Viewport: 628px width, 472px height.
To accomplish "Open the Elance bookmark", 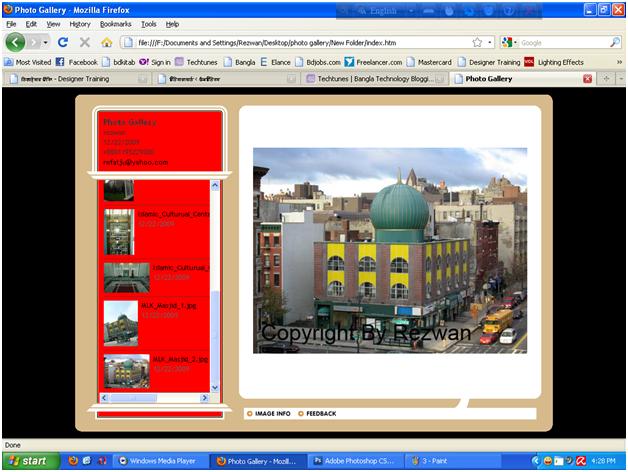I will click(275, 62).
